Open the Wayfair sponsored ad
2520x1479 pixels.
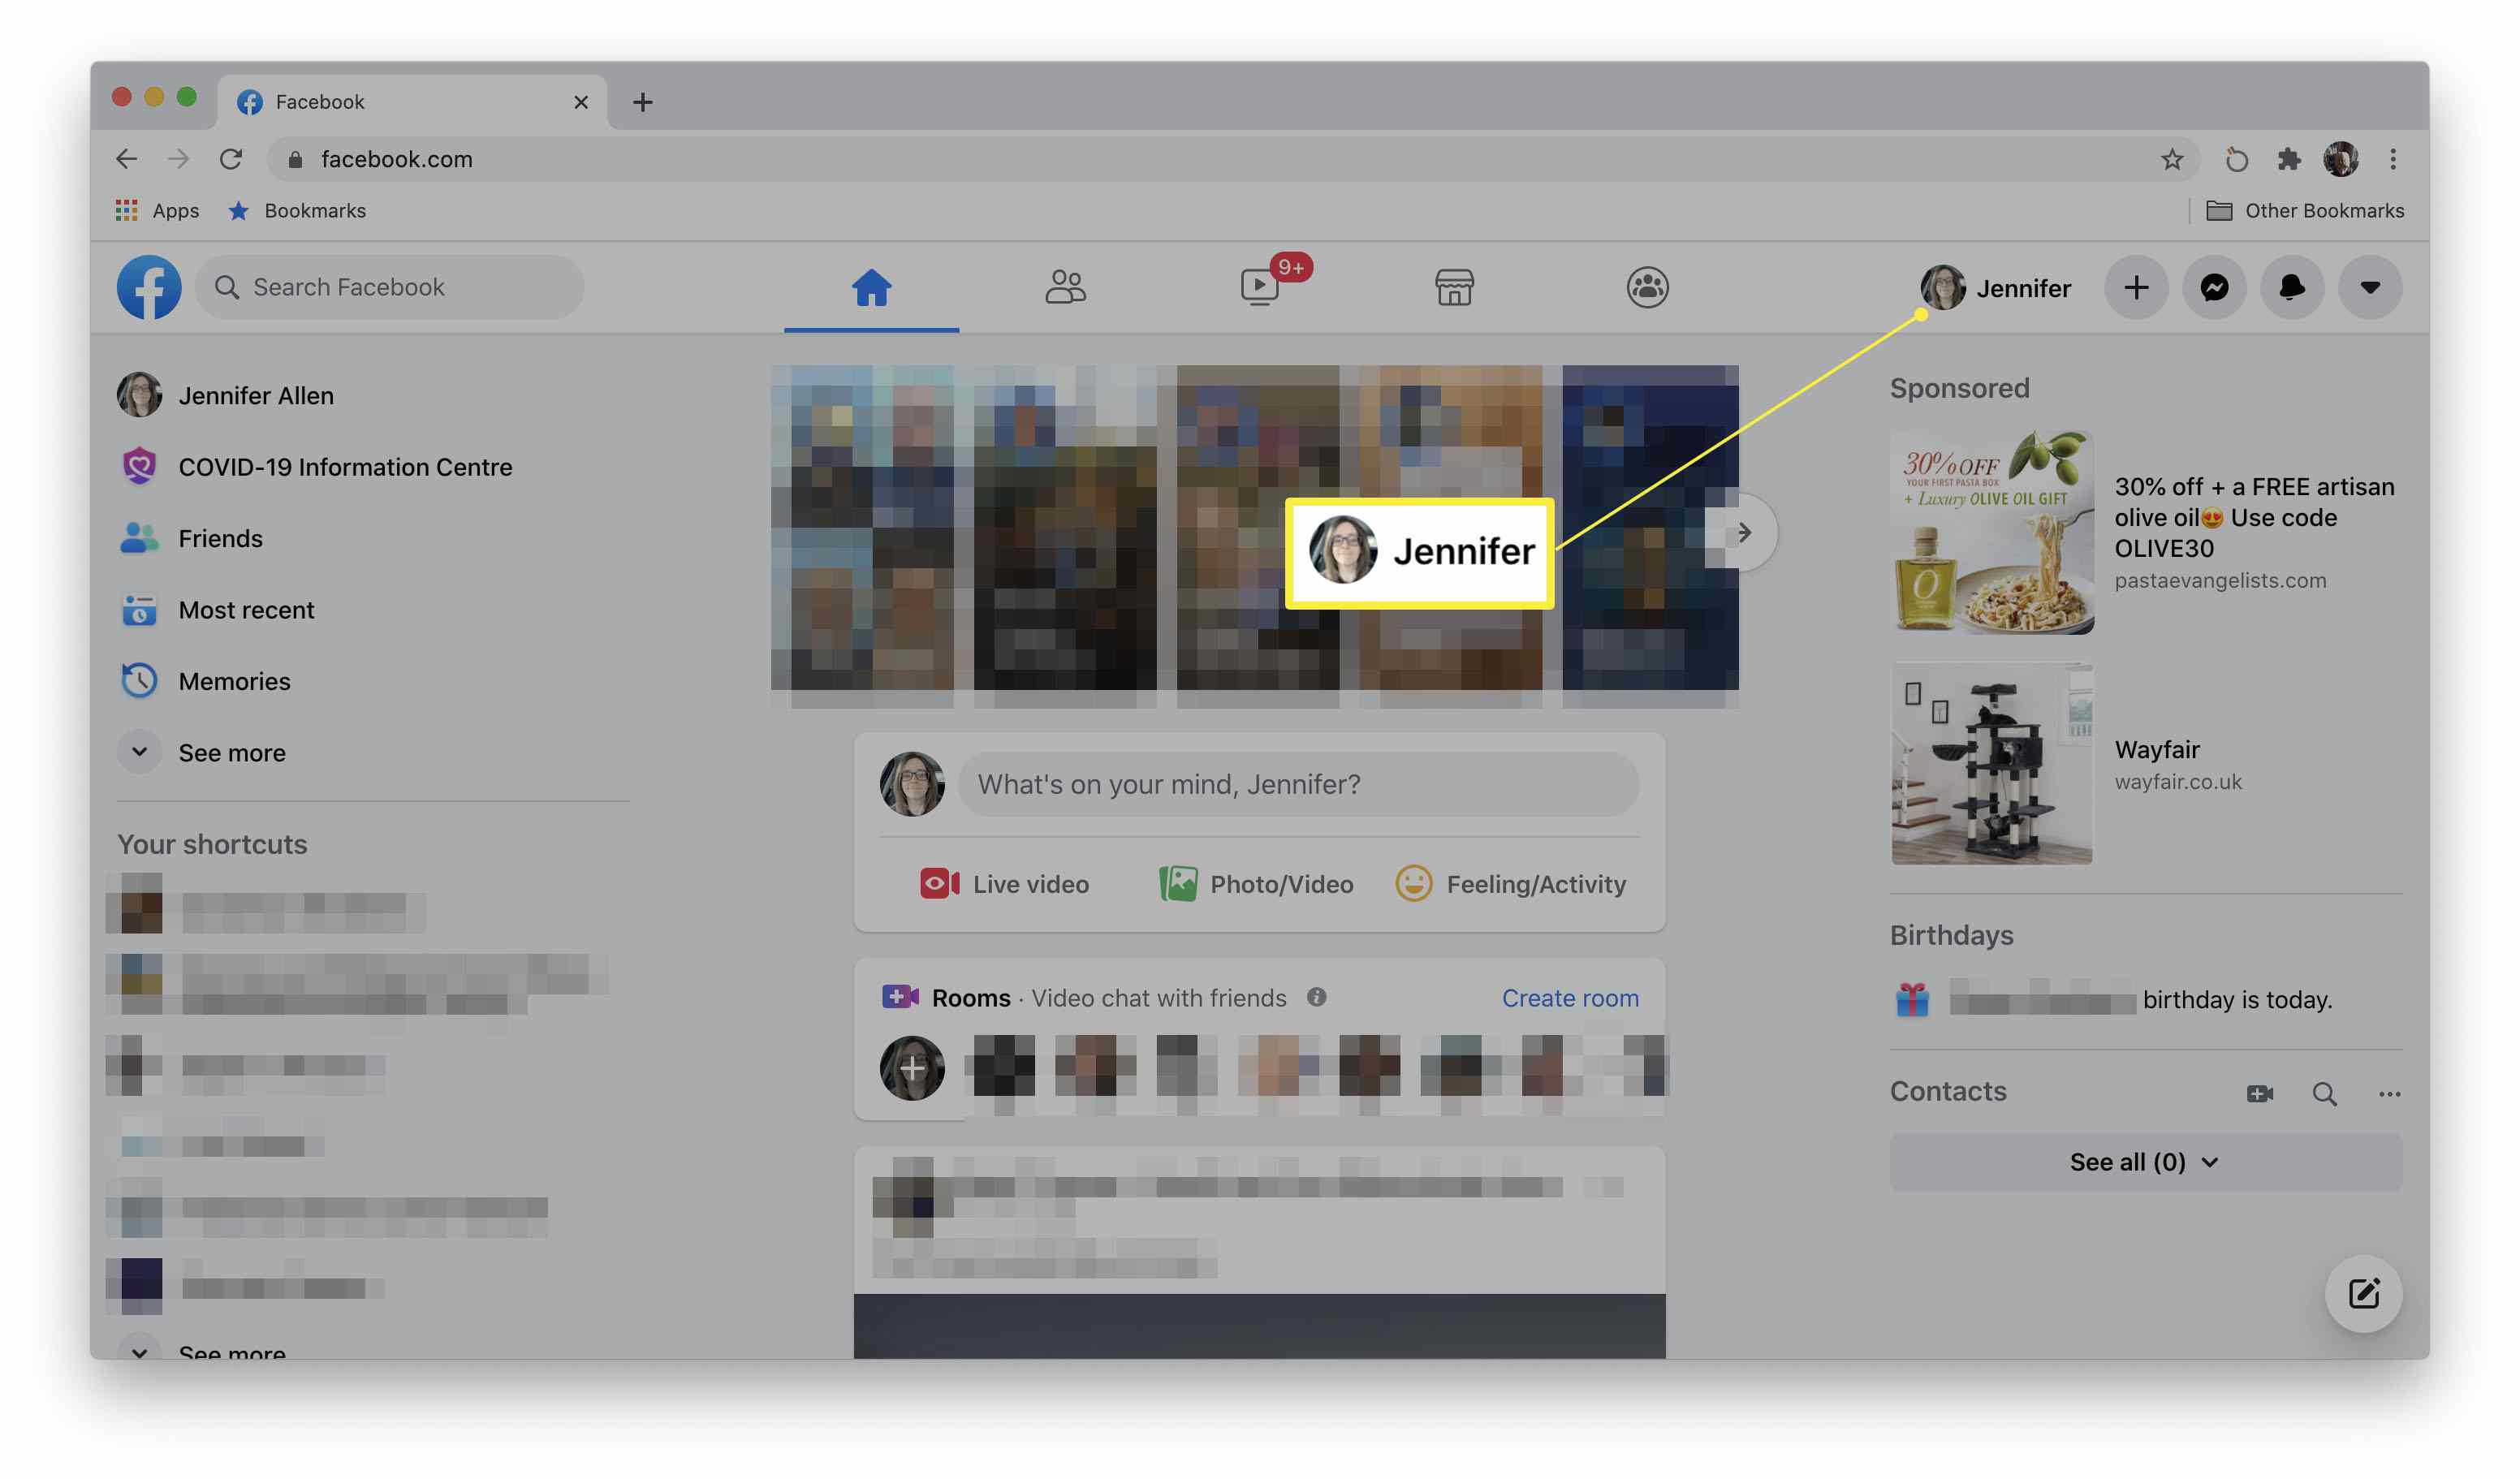point(2145,764)
